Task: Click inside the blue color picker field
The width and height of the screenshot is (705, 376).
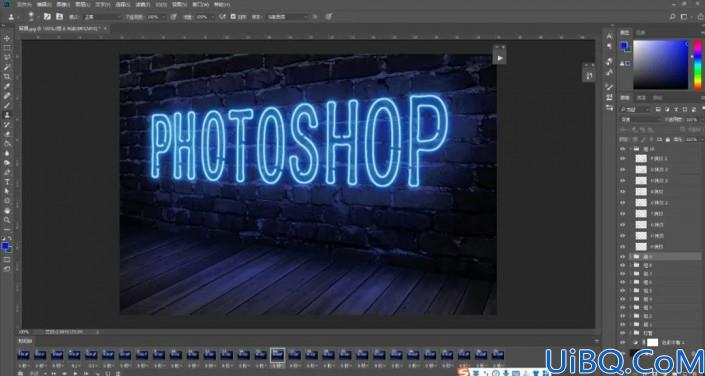Action: [660, 65]
